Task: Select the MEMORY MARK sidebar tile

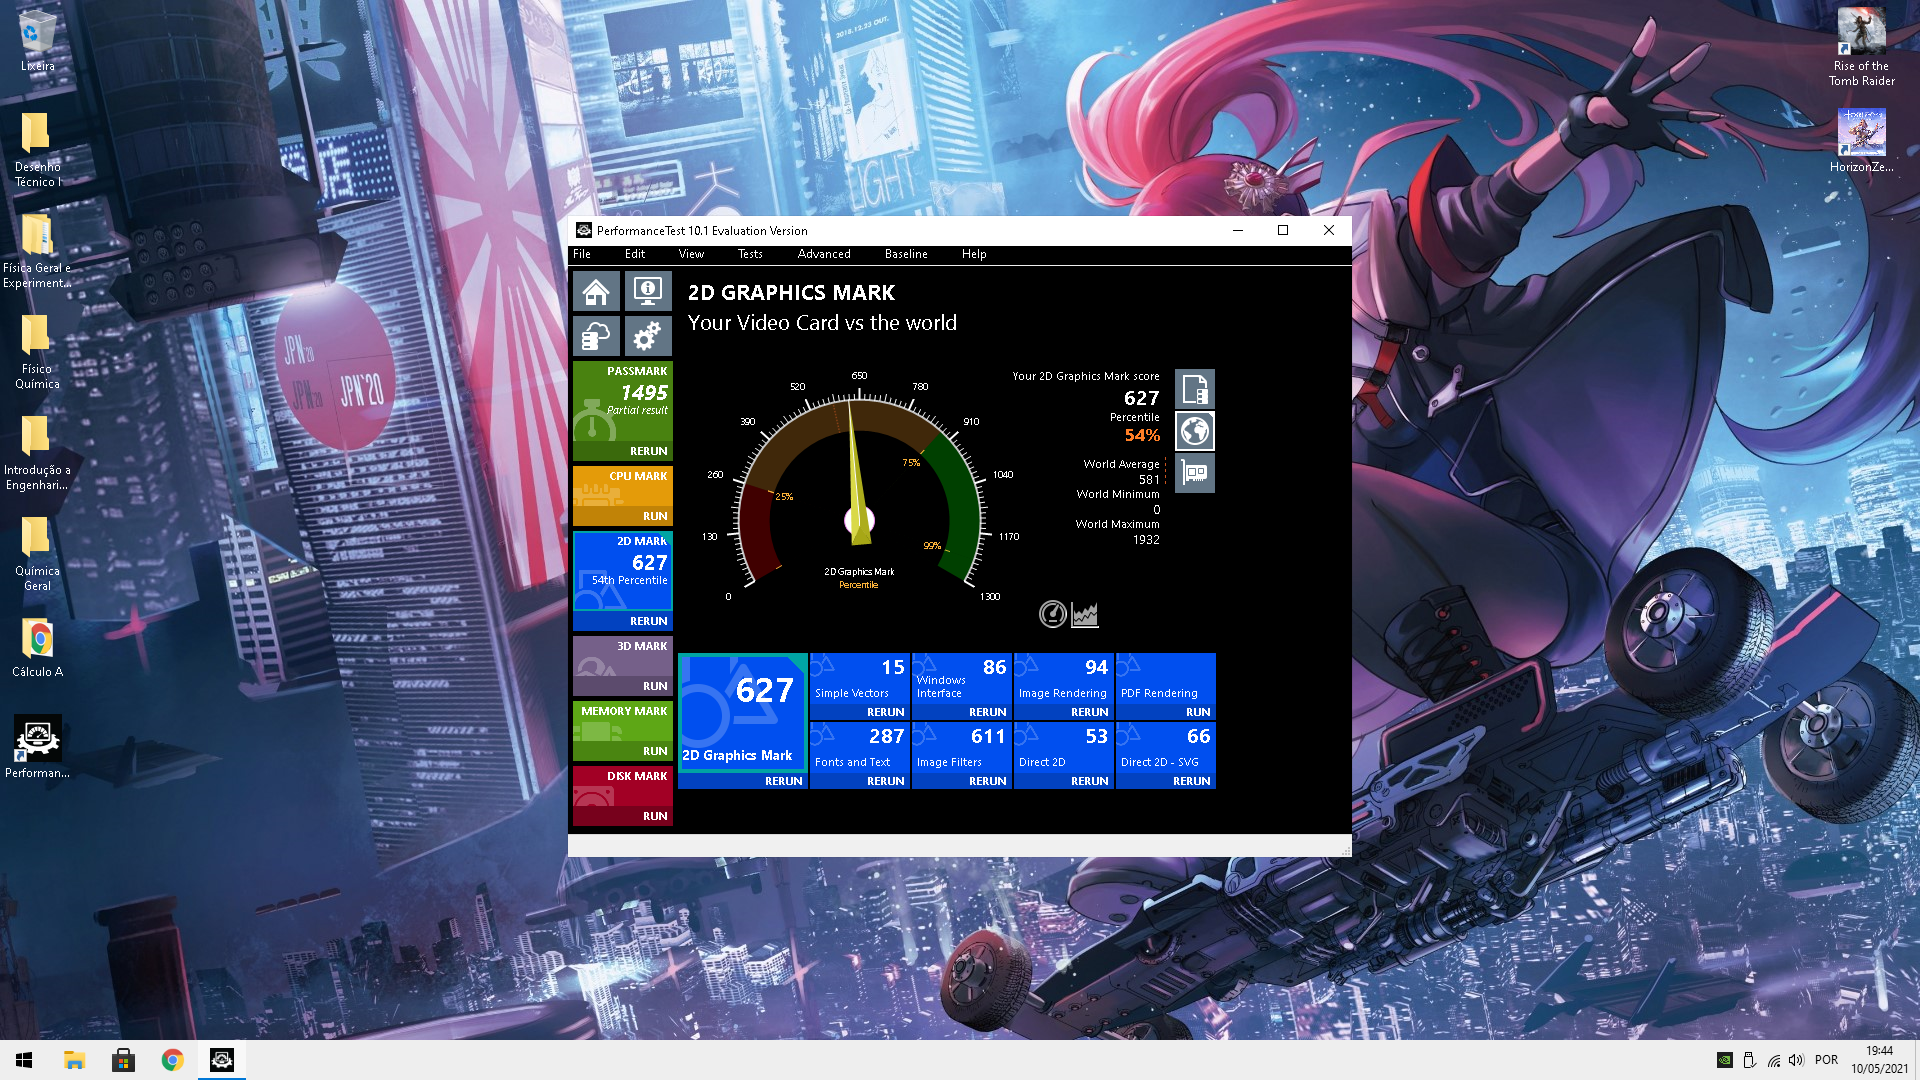Action: 623,722
